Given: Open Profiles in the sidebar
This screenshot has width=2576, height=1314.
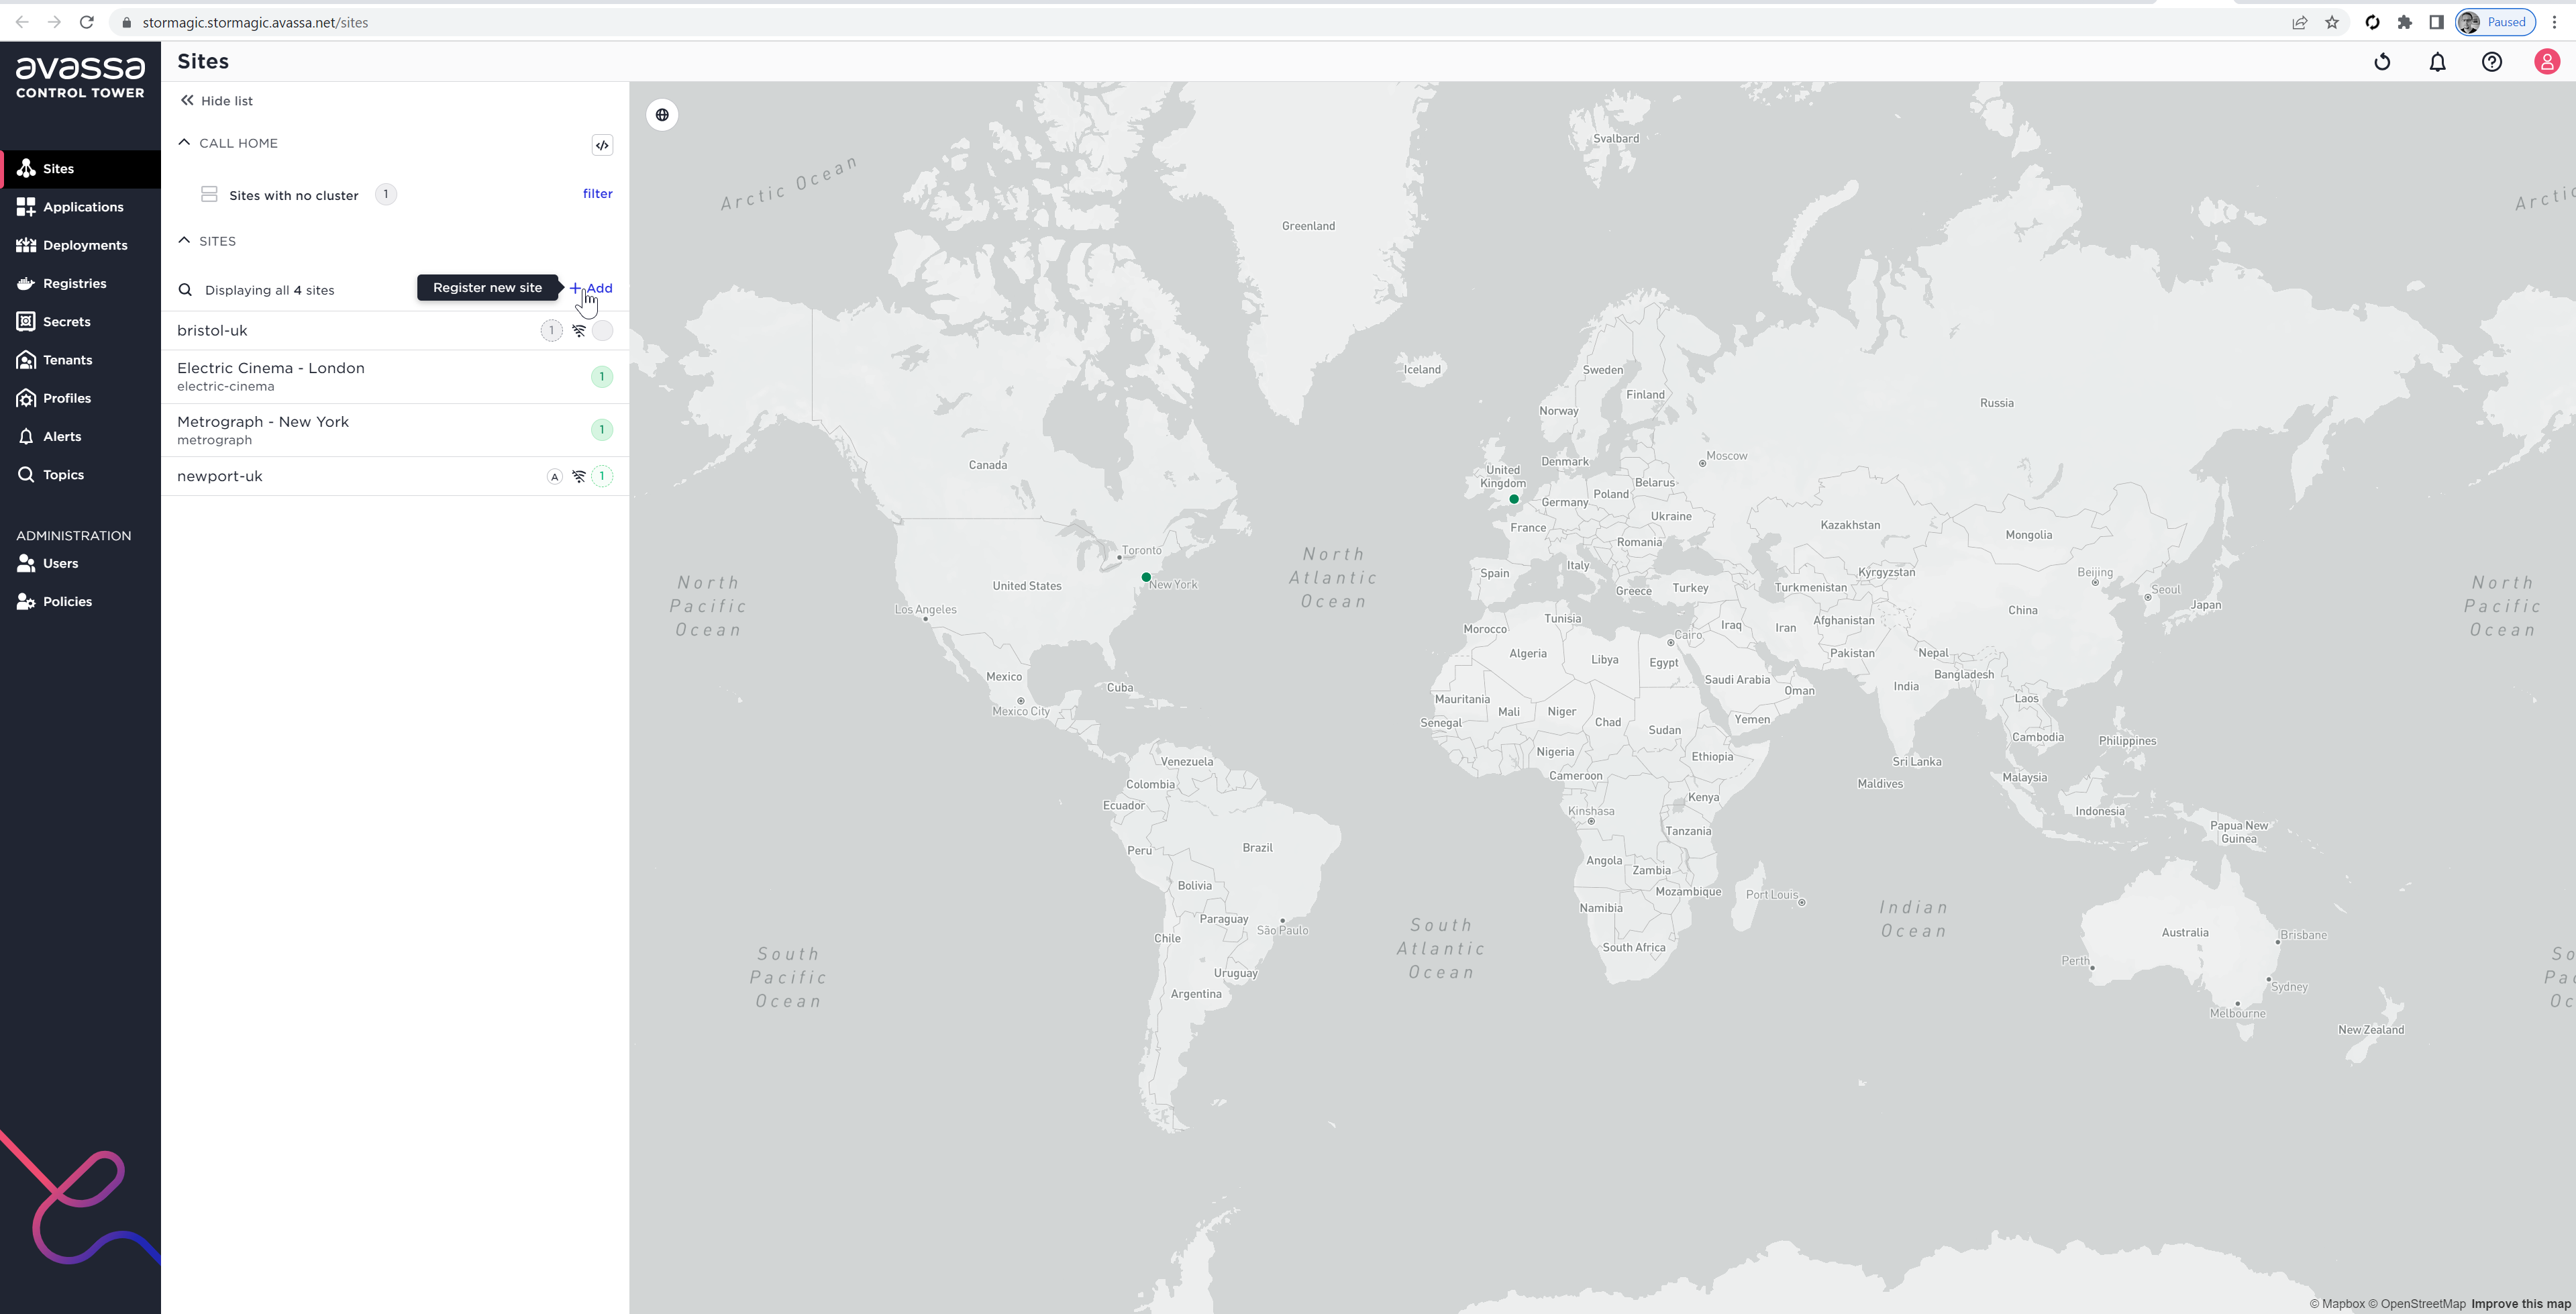Looking at the screenshot, I should tap(80, 398).
